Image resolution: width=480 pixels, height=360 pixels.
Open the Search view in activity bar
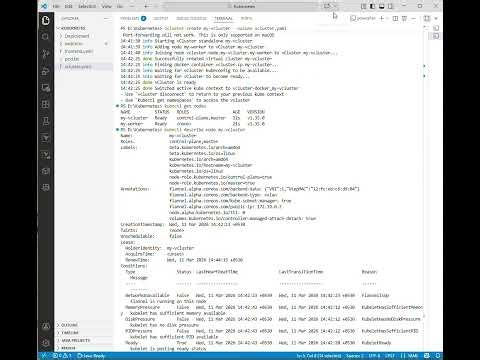pyautogui.click(x=46, y=37)
